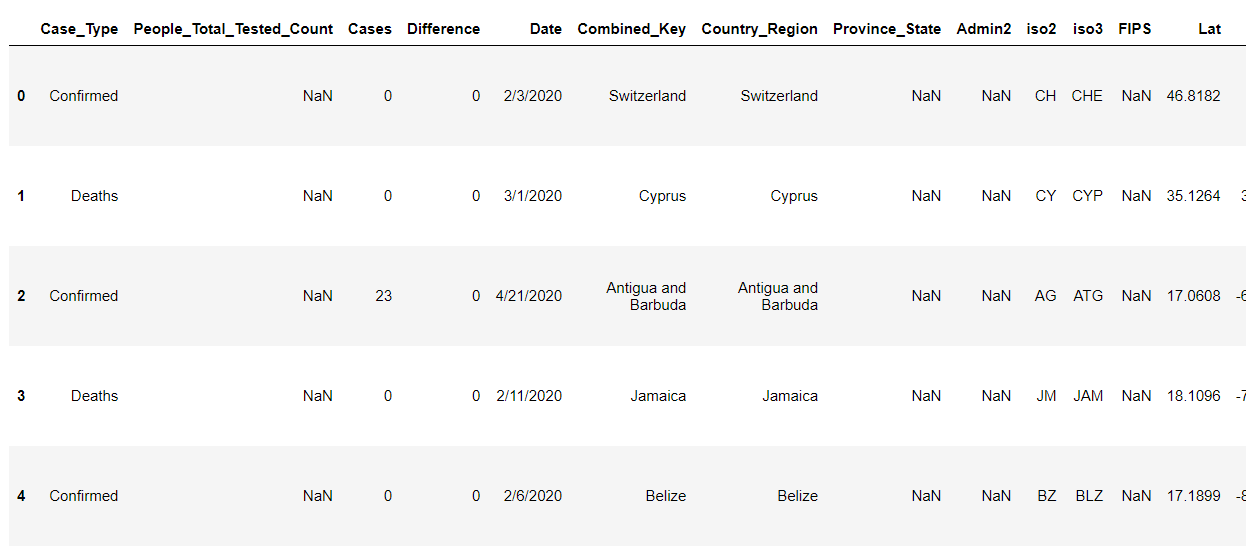Click the Admin2 column header
1253x546 pixels.
point(984,29)
